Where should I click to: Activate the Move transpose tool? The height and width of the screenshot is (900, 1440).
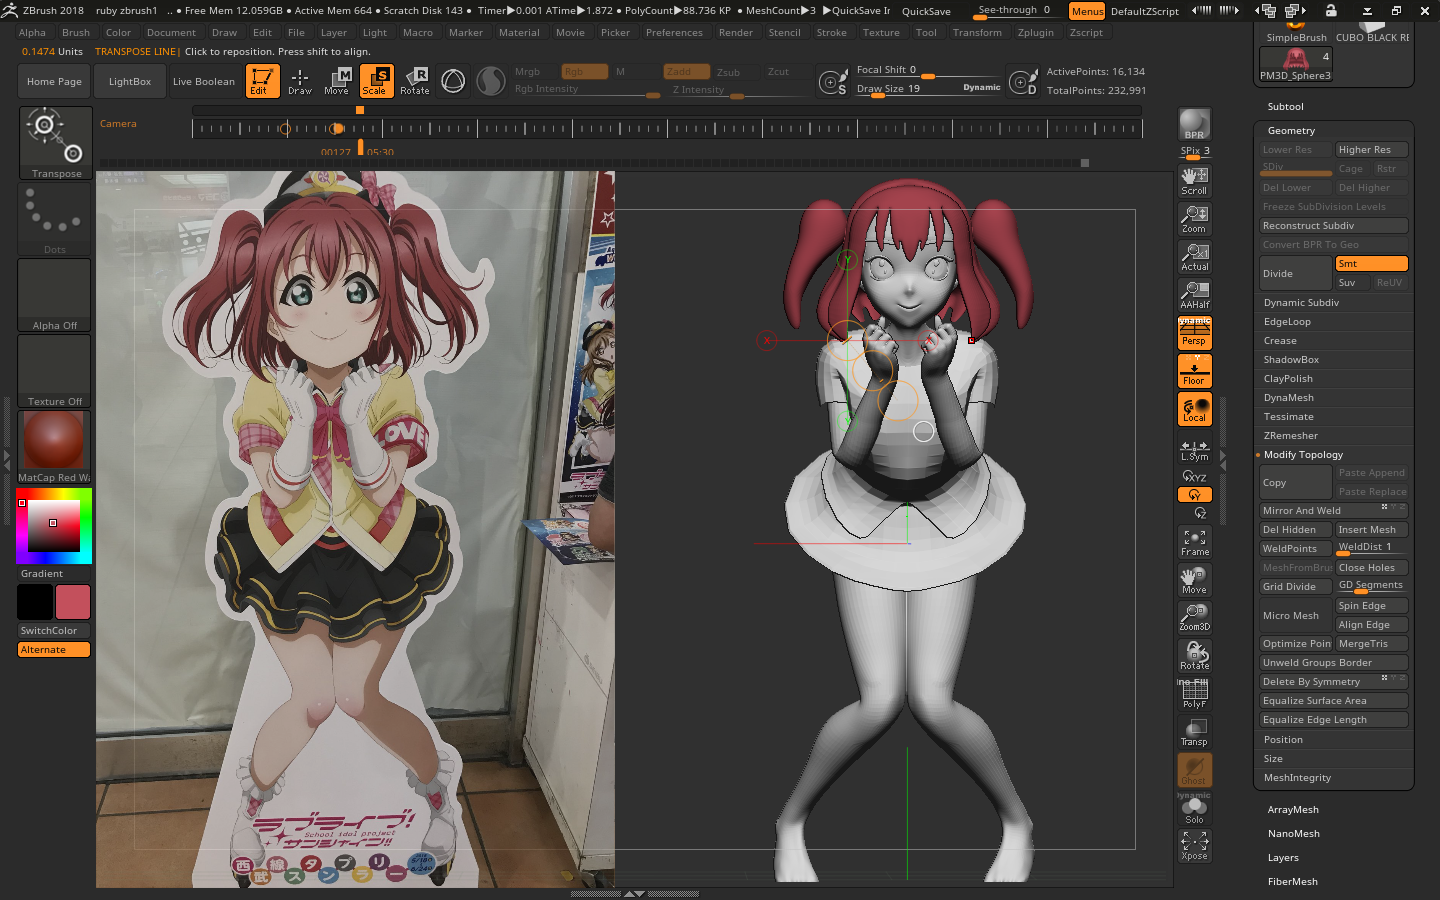coord(337,81)
